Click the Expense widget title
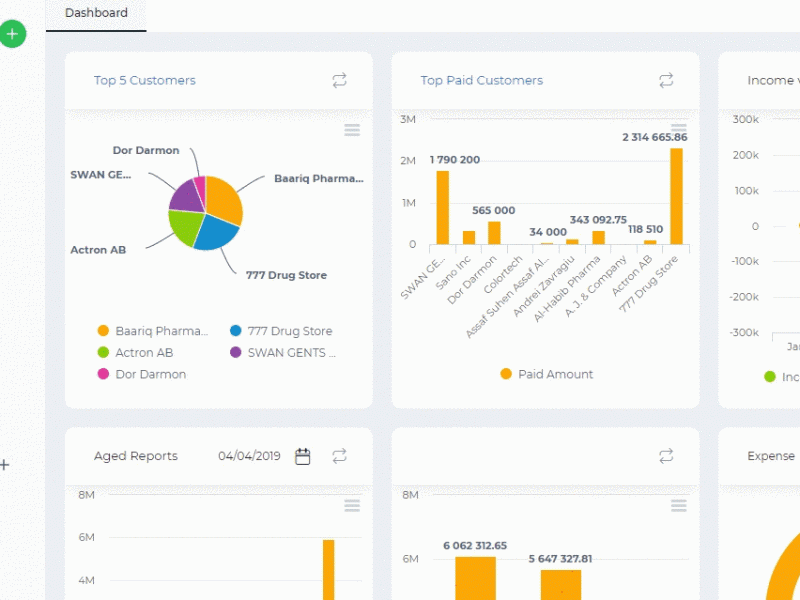 click(x=771, y=456)
